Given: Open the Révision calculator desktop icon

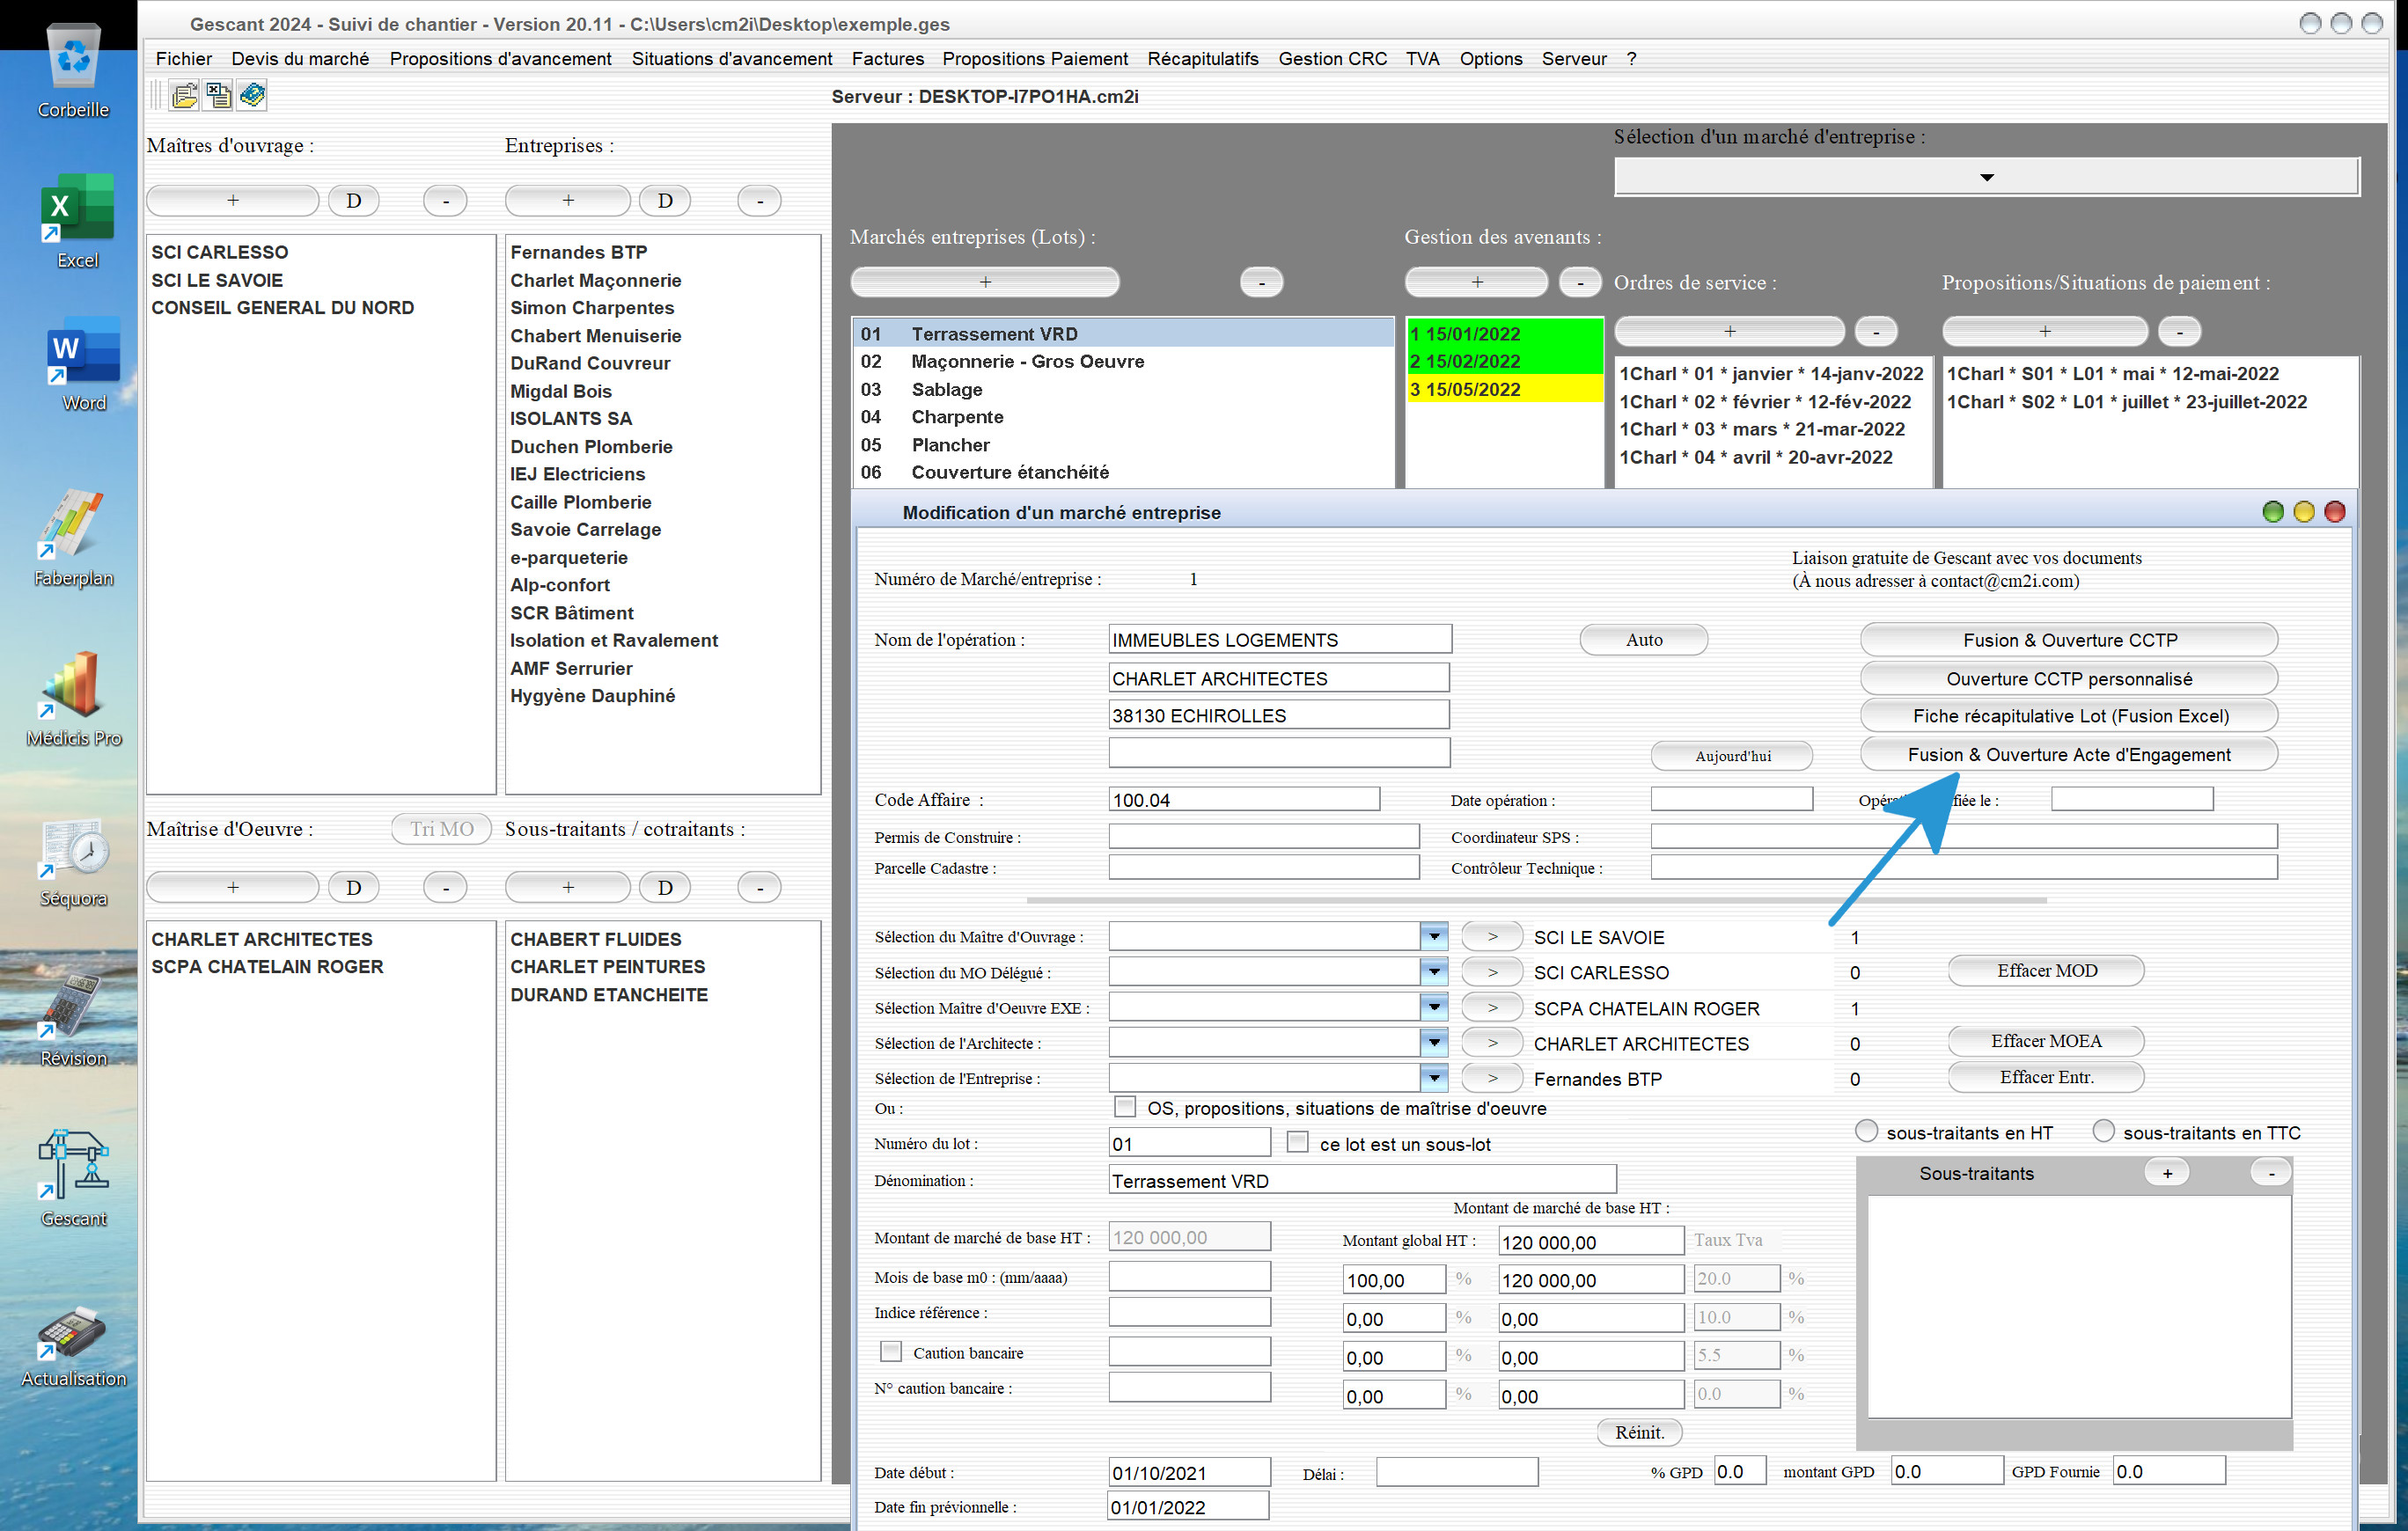Looking at the screenshot, I should 73,1020.
